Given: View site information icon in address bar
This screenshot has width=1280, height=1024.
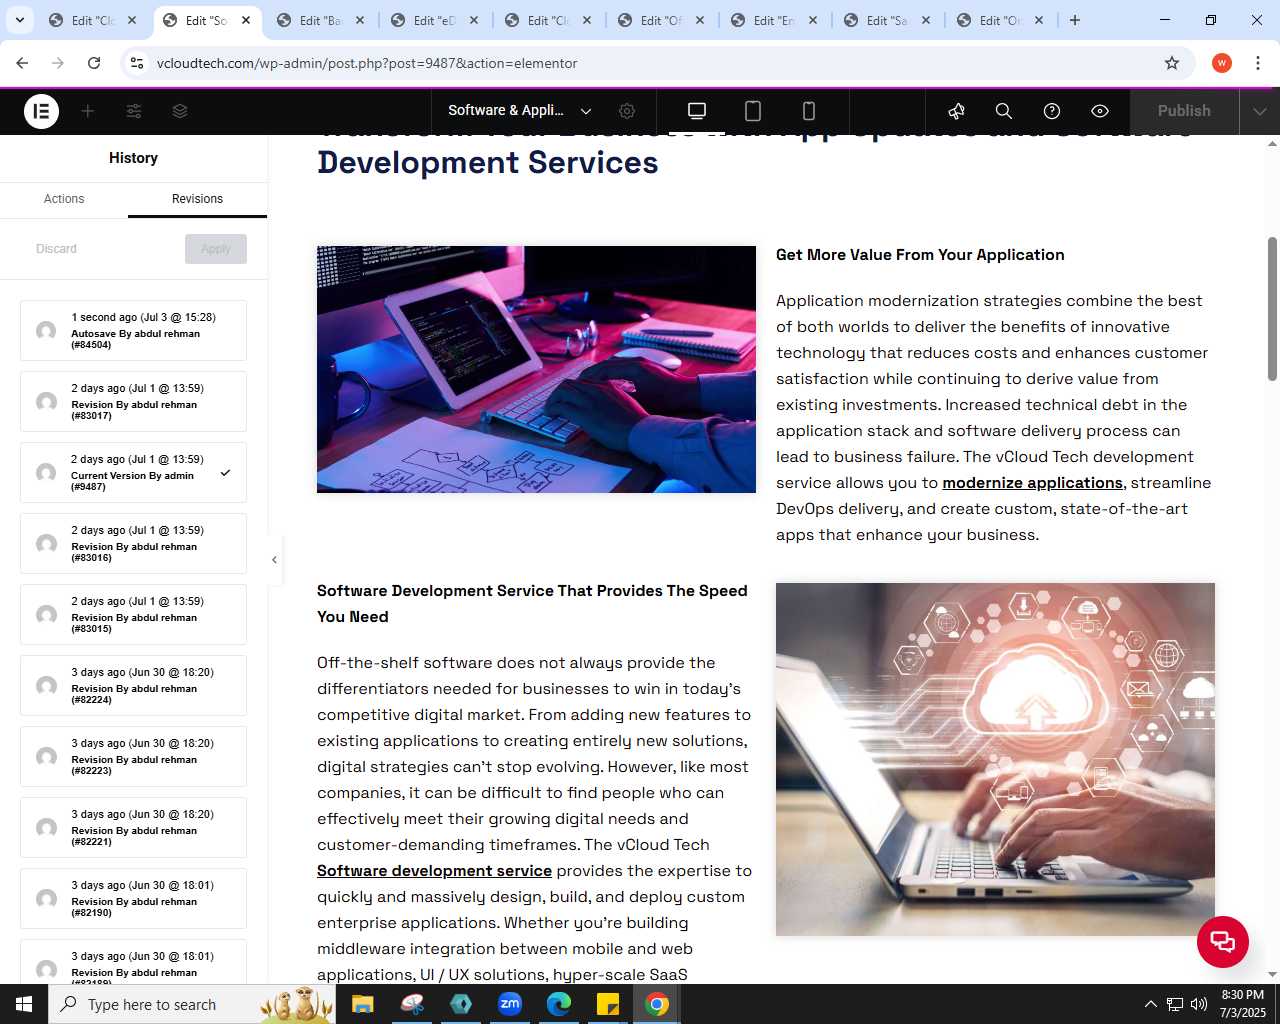Looking at the screenshot, I should coord(137,63).
